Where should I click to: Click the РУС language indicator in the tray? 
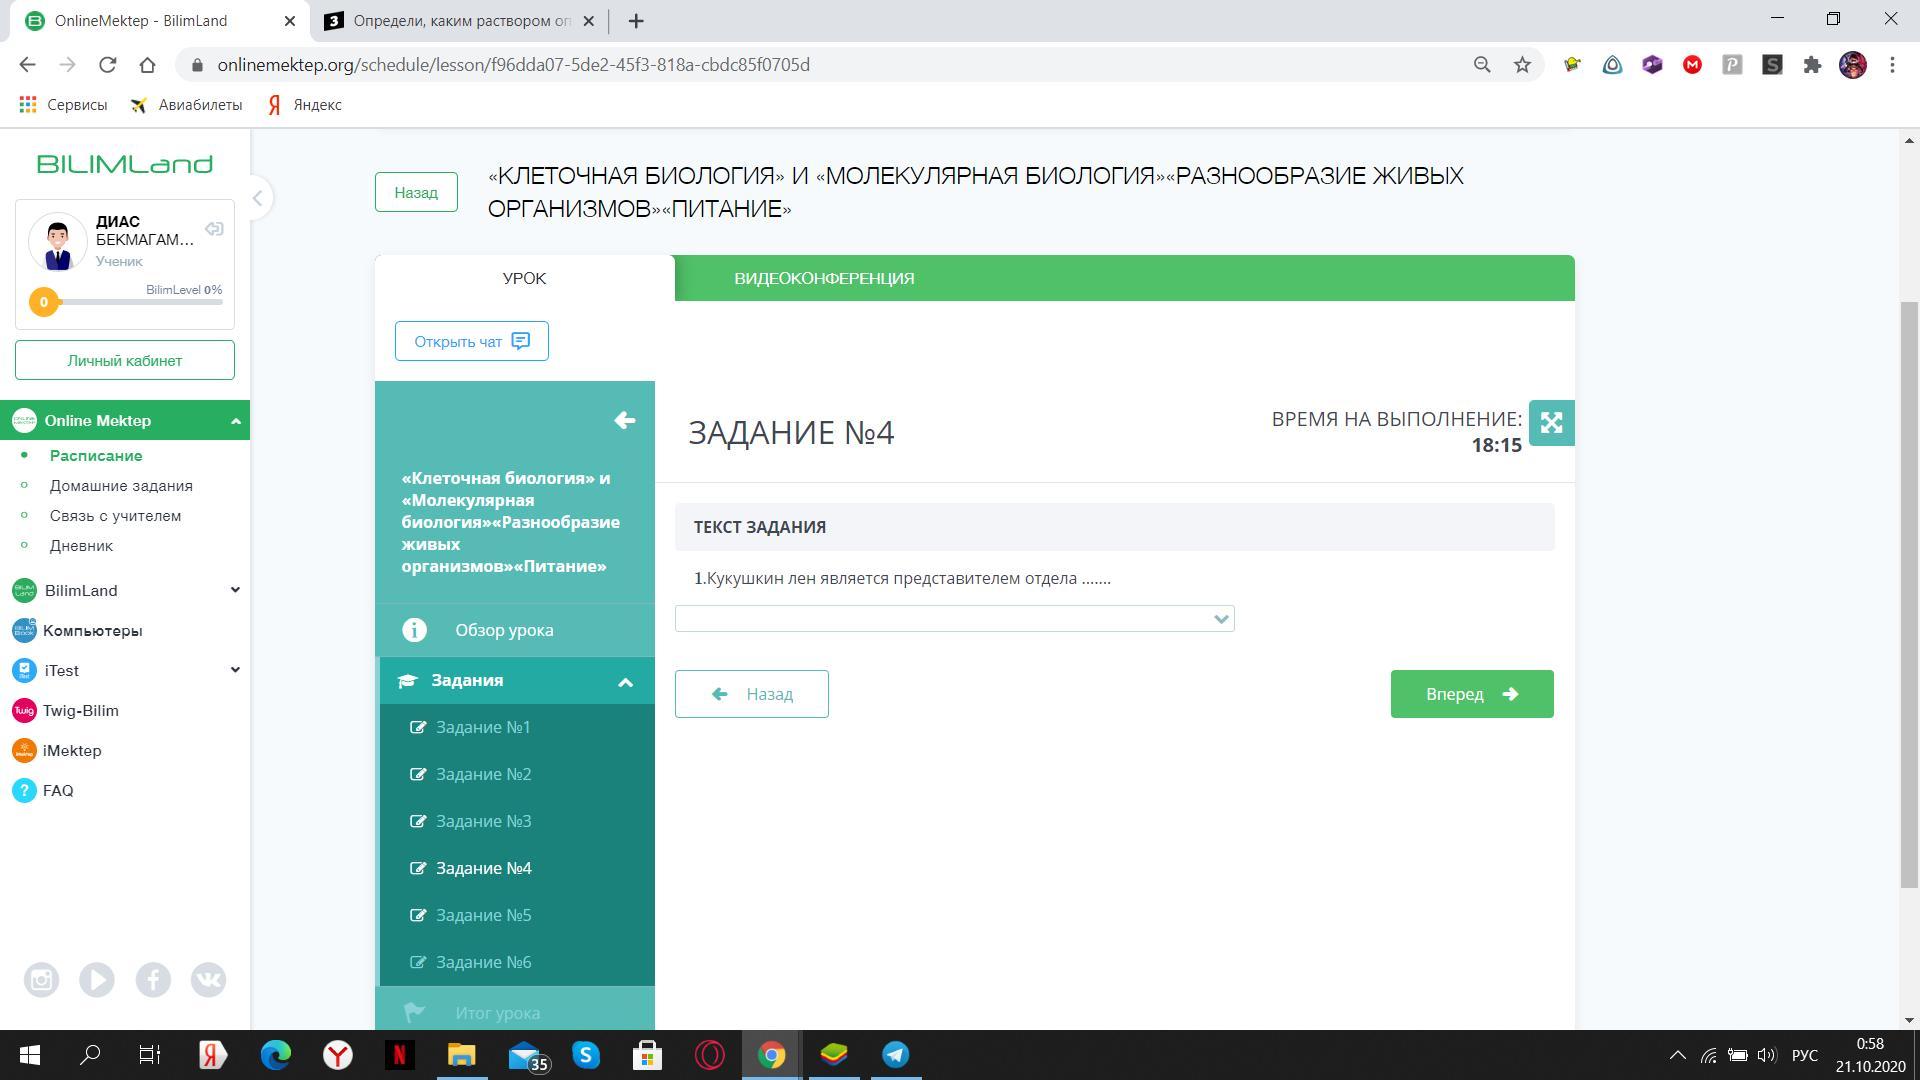(x=1804, y=1055)
